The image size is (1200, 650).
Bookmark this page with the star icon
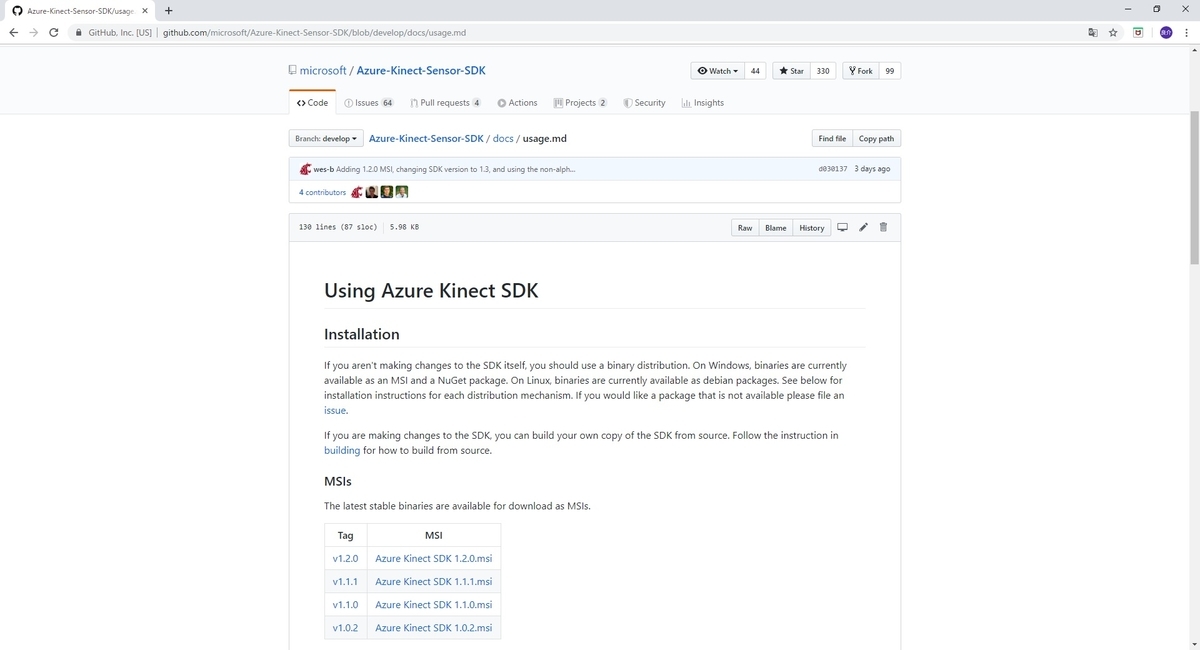click(x=1113, y=32)
